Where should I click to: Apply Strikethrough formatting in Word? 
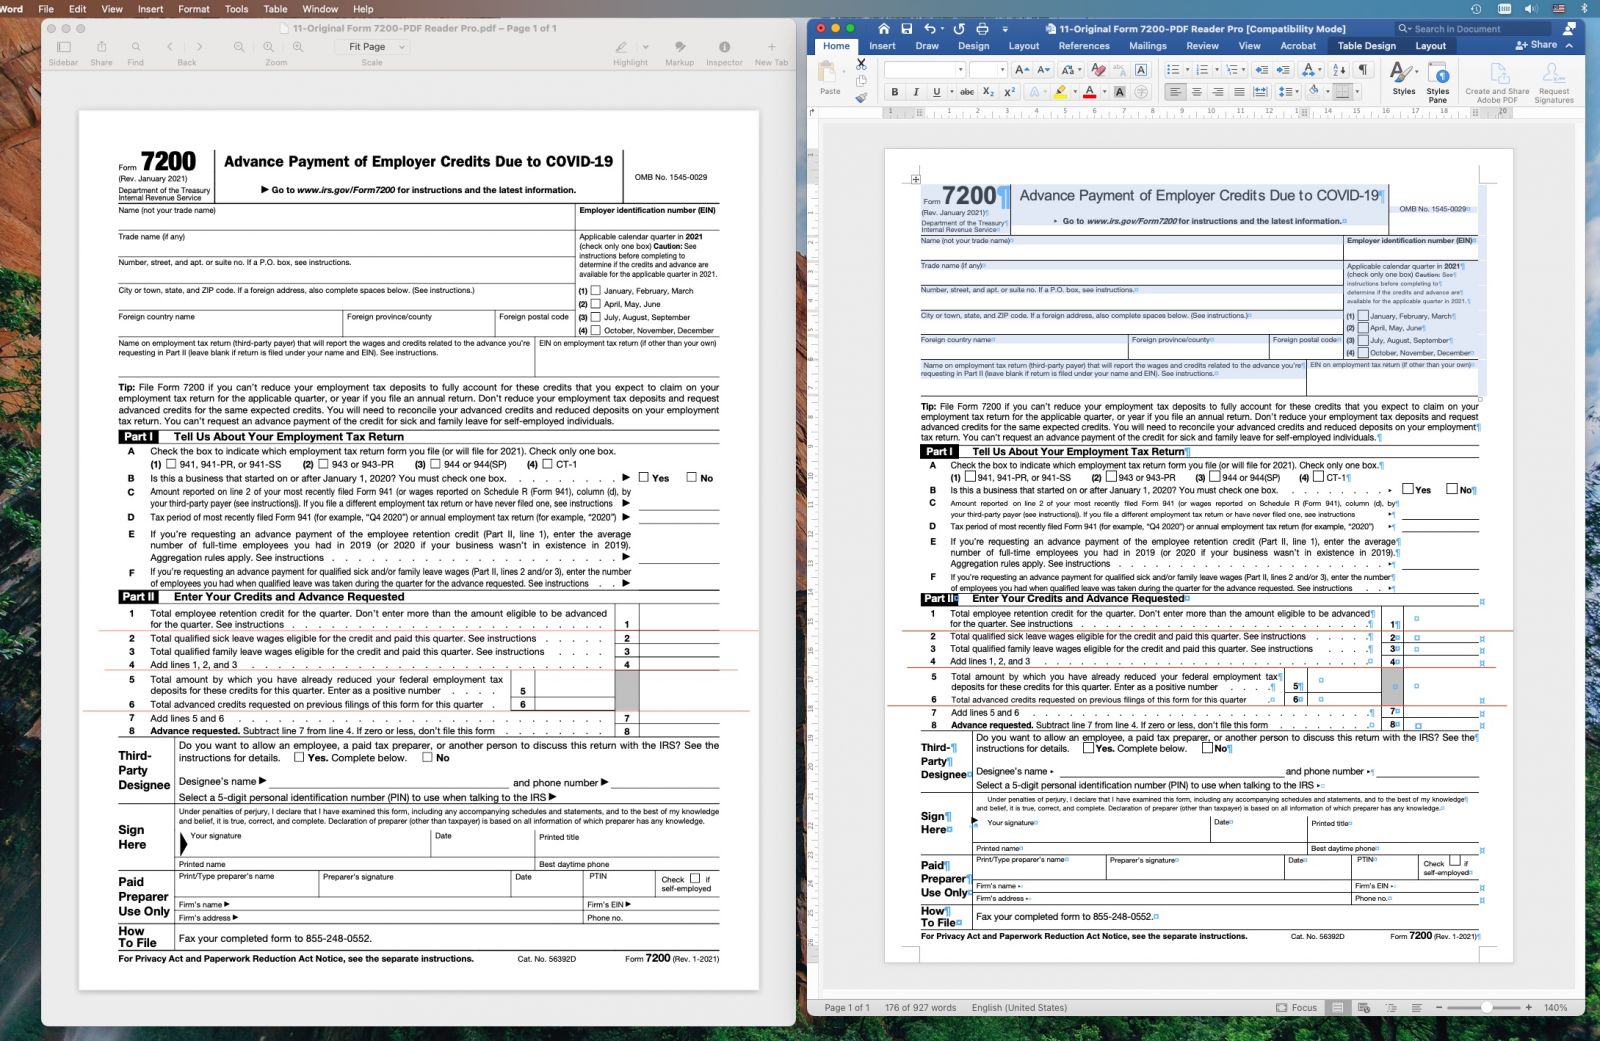967,92
